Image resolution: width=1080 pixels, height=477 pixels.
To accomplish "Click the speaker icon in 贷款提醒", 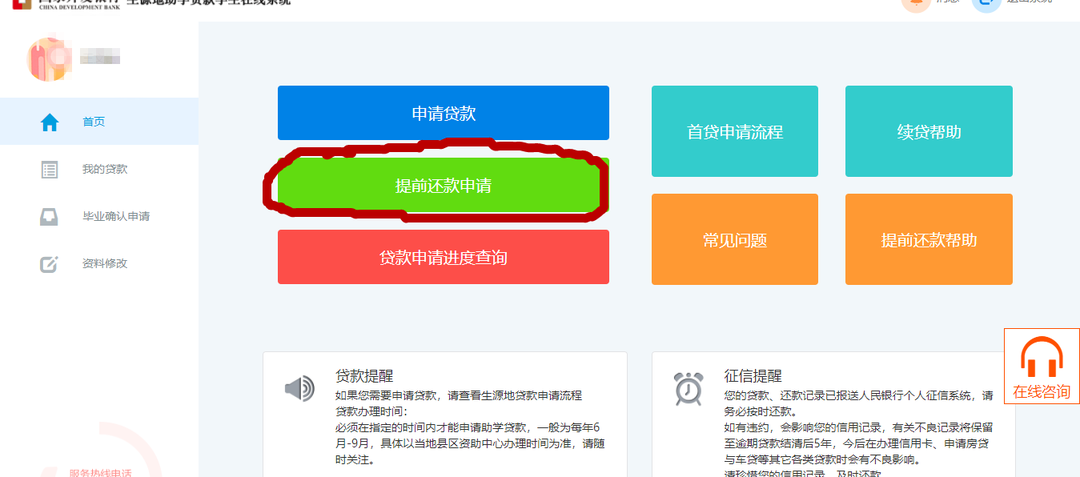I will (x=299, y=388).
